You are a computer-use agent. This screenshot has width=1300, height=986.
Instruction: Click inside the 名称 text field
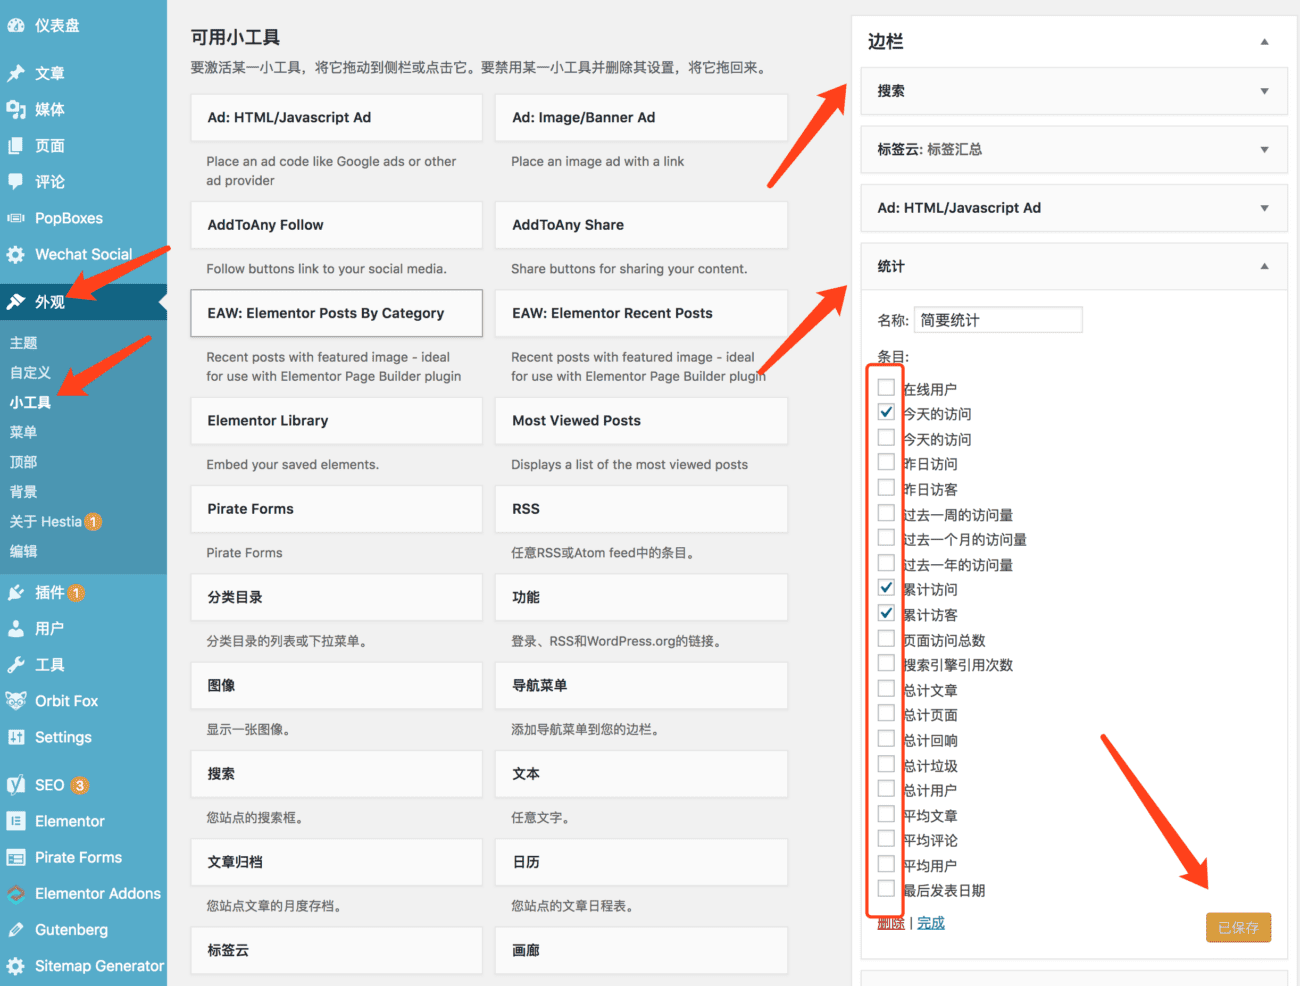997,319
